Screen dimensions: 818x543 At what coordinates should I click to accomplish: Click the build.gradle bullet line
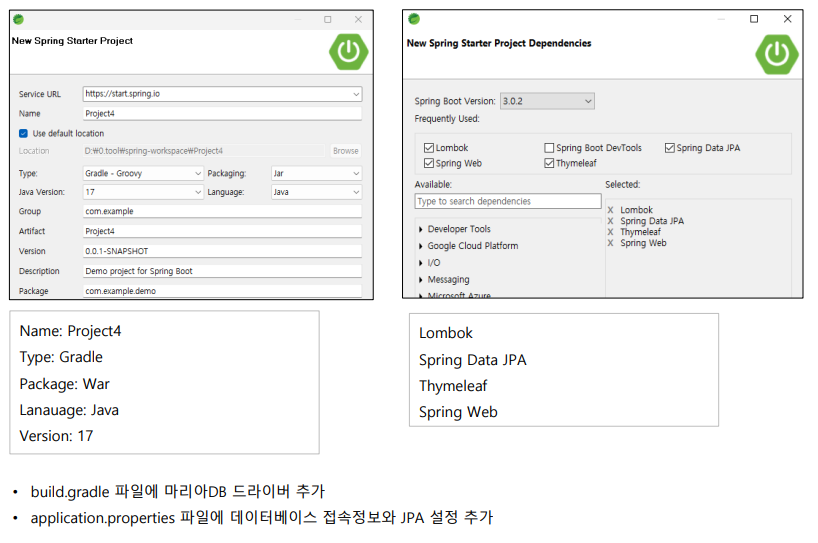[x=177, y=491]
